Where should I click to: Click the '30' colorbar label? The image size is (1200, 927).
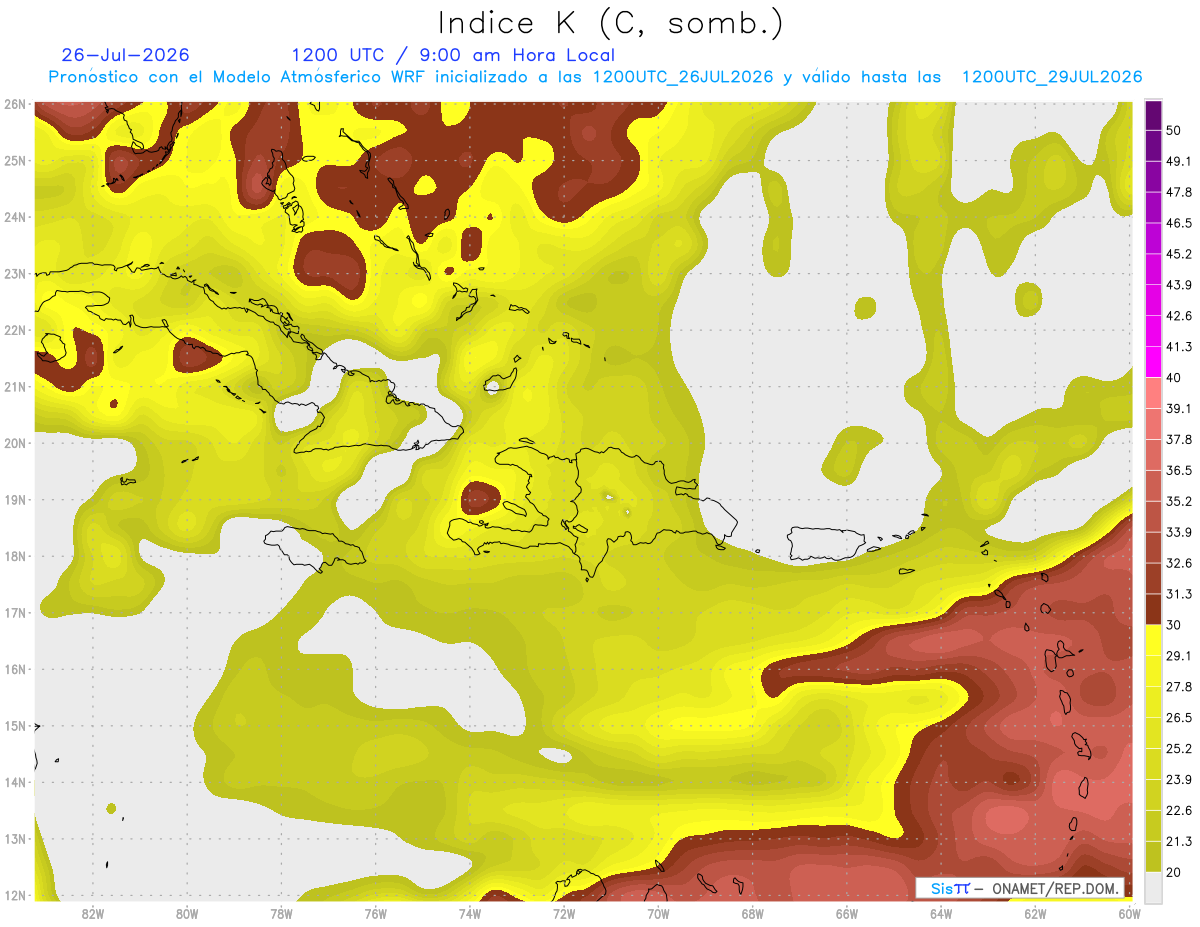[x=1175, y=625]
